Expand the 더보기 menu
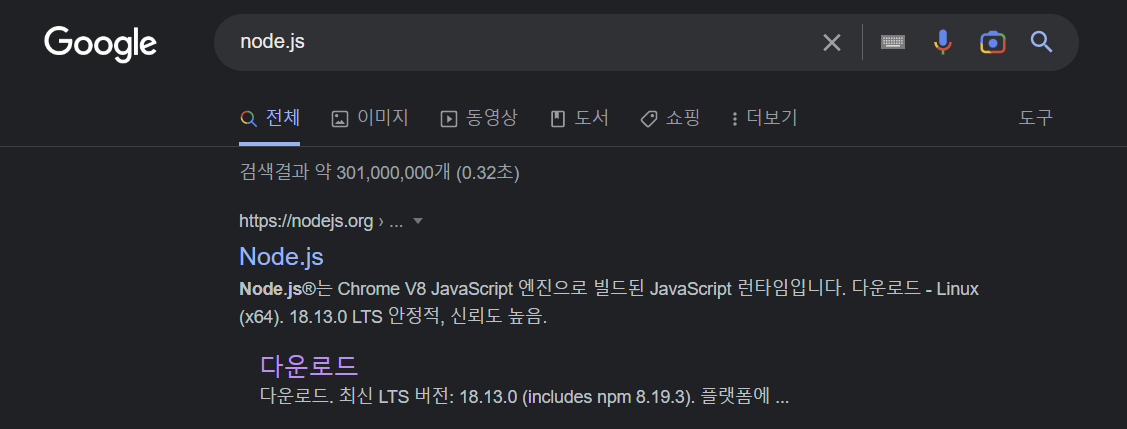This screenshot has height=429, width=1127. (763, 119)
